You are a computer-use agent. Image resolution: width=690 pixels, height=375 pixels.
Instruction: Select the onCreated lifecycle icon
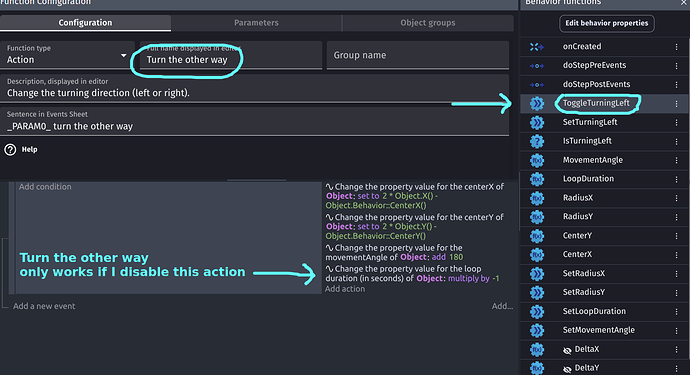pos(537,47)
